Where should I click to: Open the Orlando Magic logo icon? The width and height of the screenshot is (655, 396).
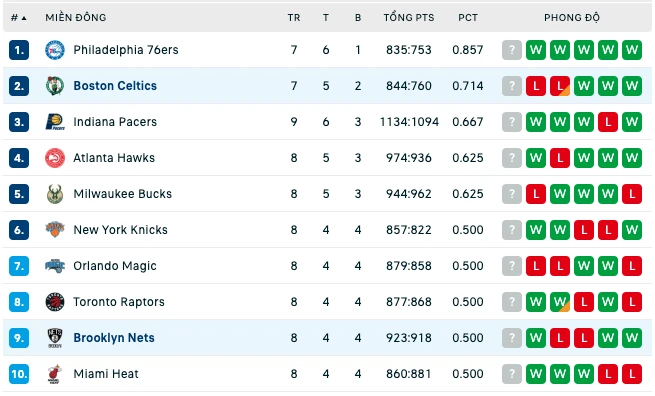coord(55,266)
